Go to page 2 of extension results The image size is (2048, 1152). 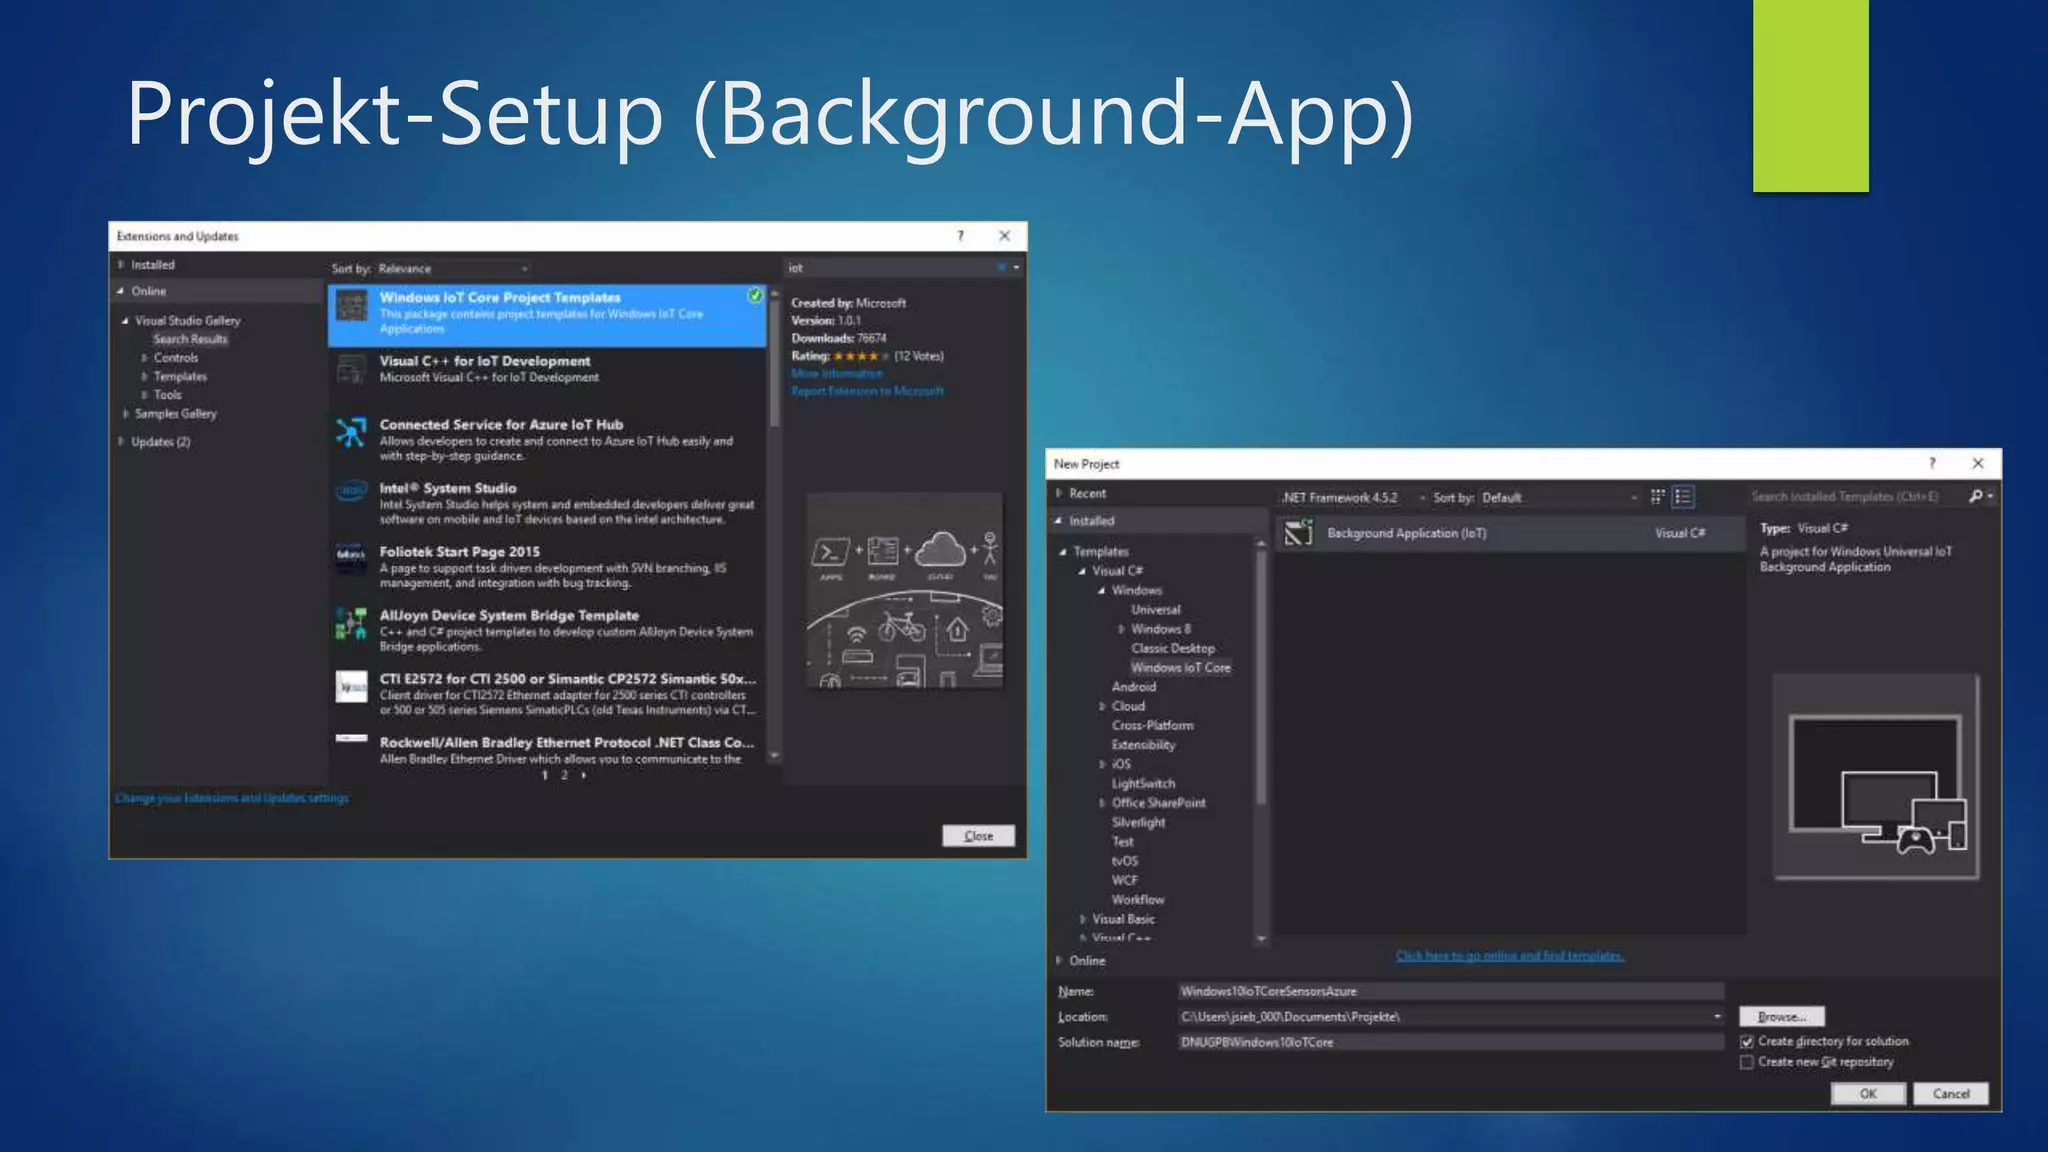[564, 775]
